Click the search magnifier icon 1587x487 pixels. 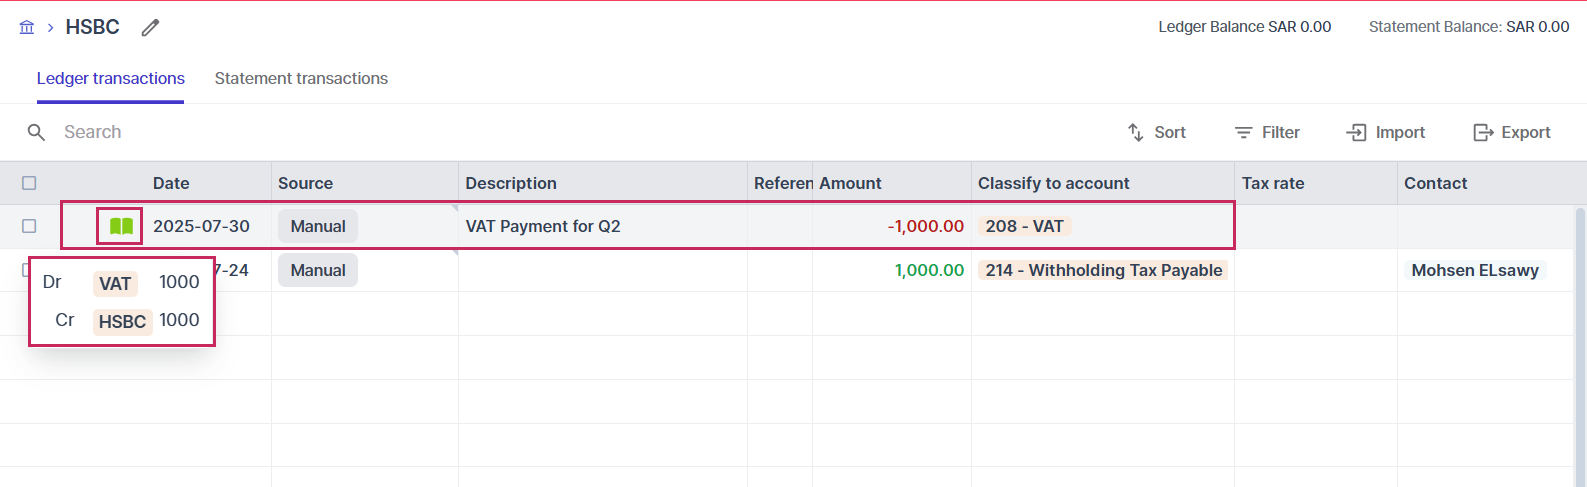pos(36,132)
